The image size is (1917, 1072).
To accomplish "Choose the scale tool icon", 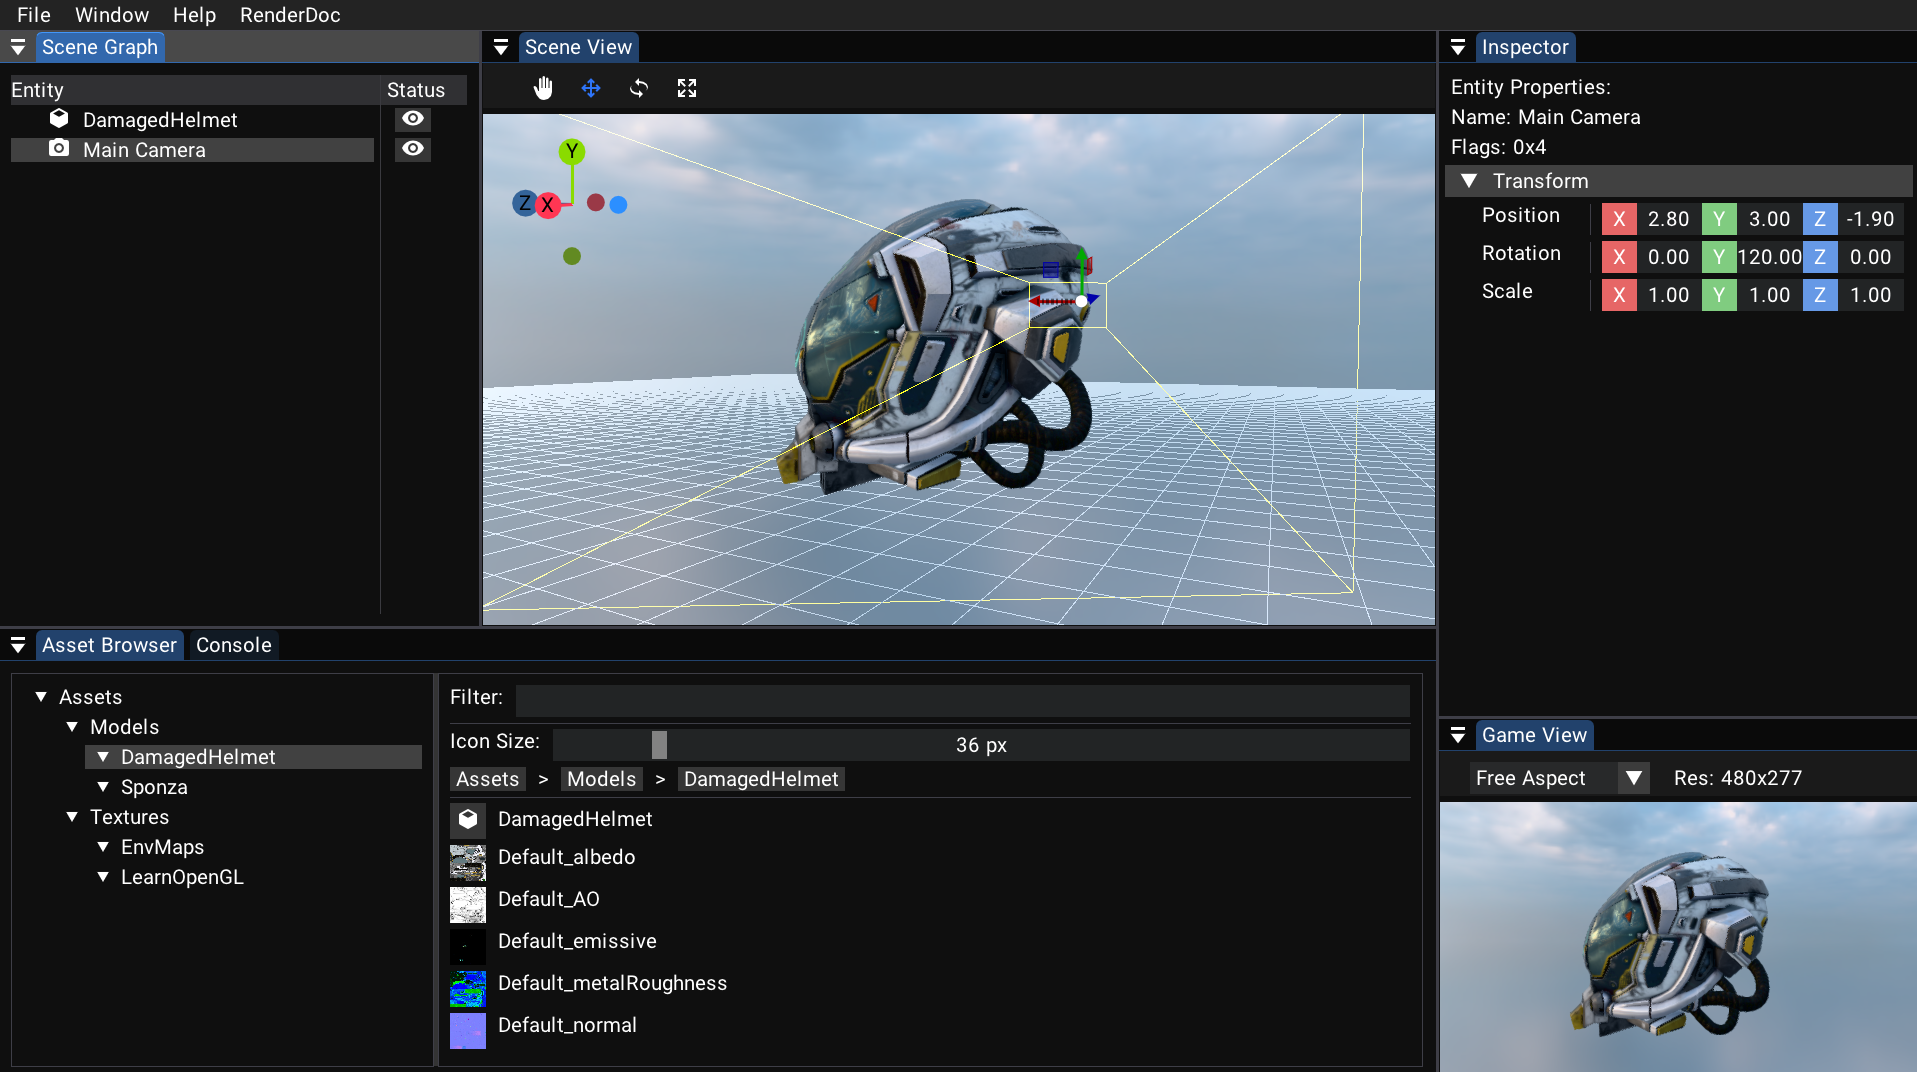I will pyautogui.click(x=687, y=88).
